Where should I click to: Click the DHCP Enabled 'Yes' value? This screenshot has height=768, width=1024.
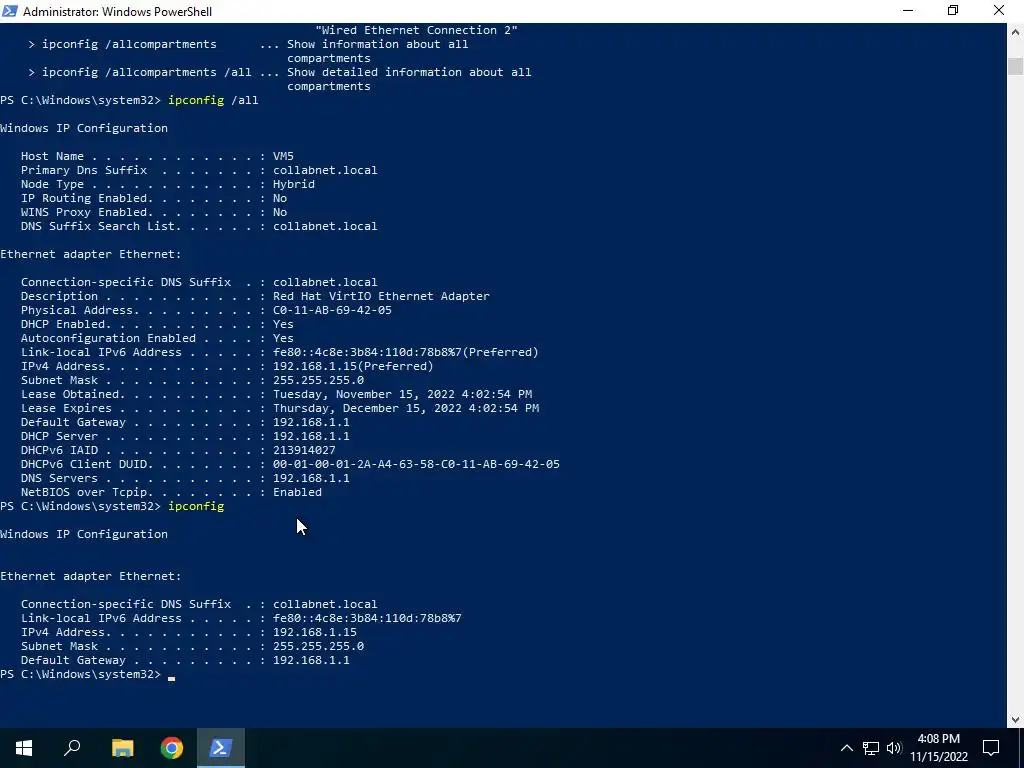click(x=283, y=324)
